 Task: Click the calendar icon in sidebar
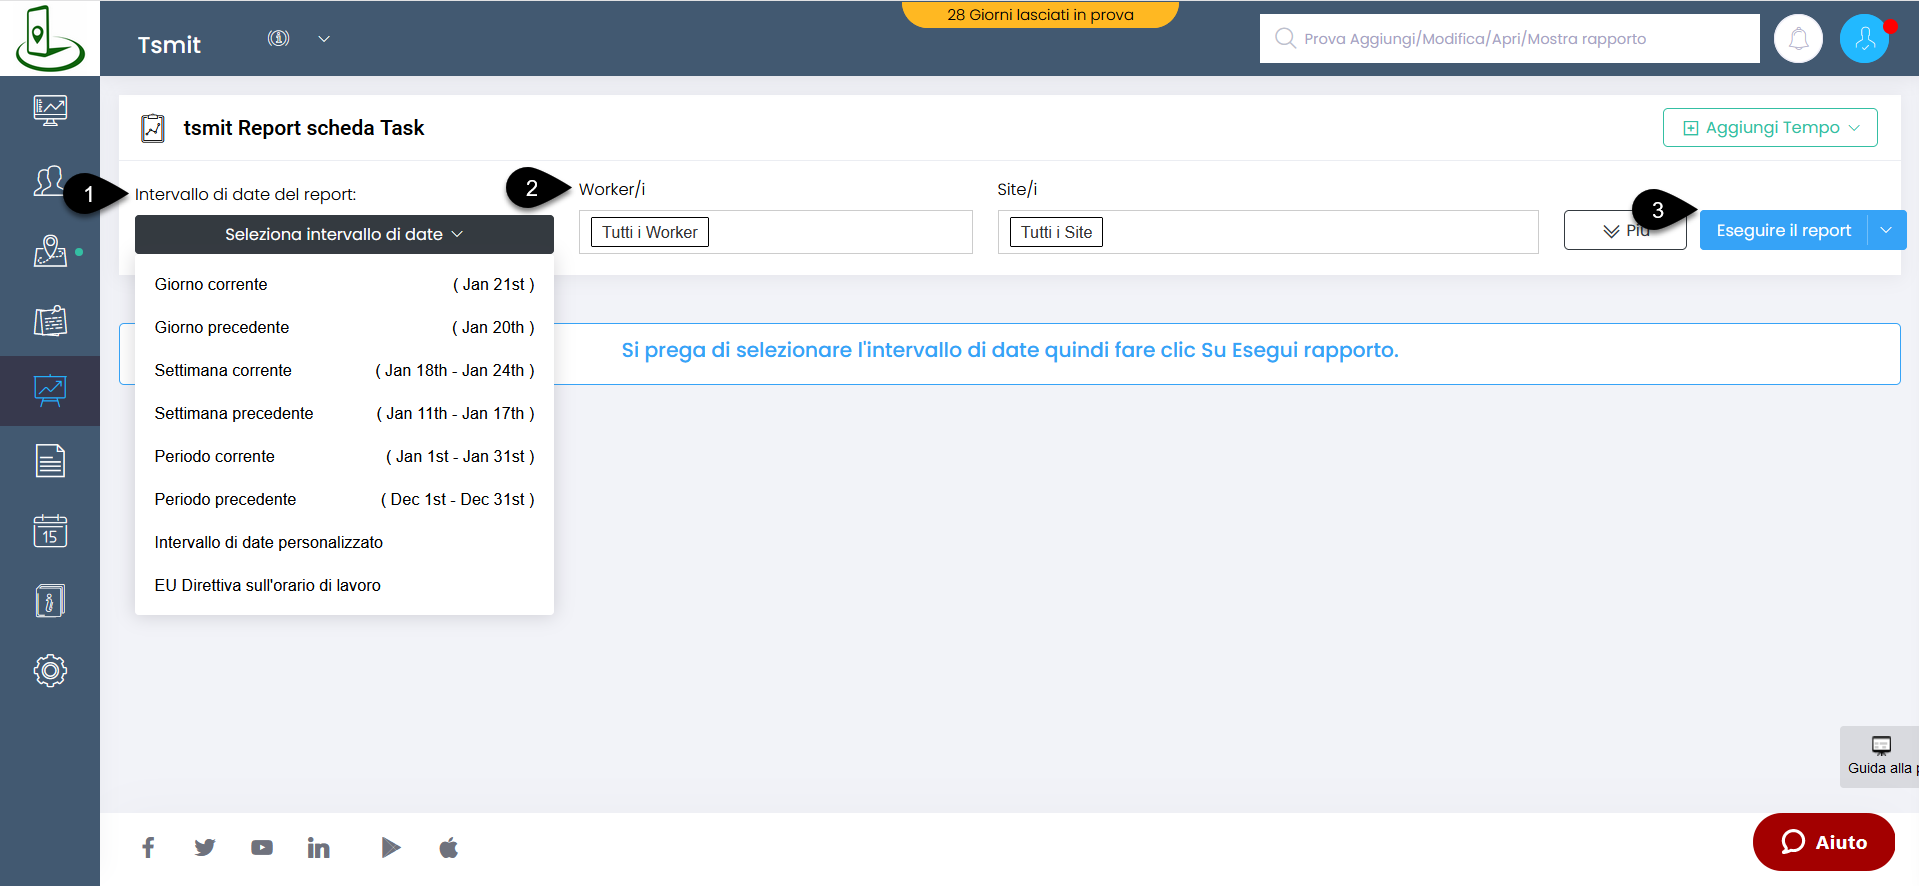(50, 531)
